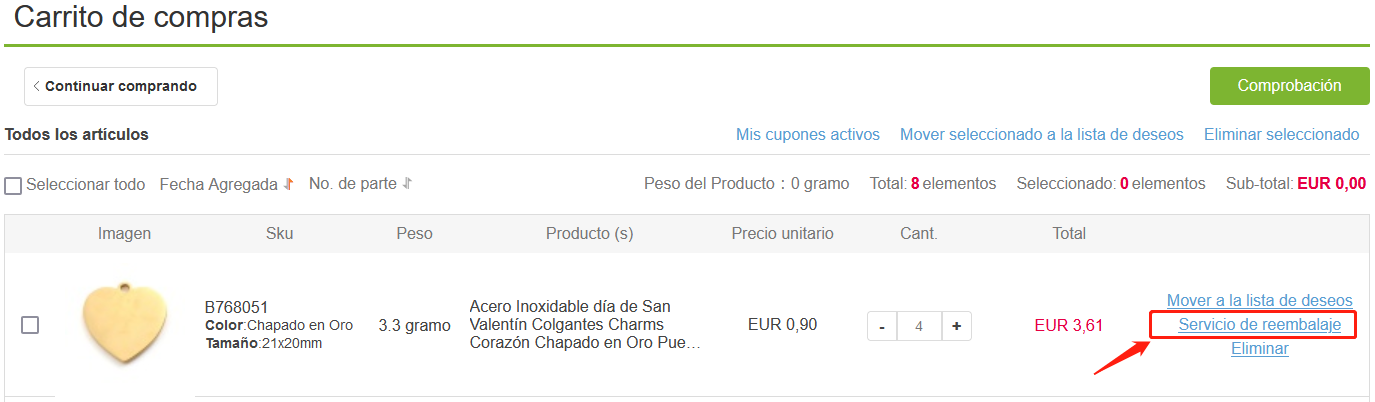The image size is (1375, 402).
Task: Click the Comprobación checkout button
Action: (1289, 86)
